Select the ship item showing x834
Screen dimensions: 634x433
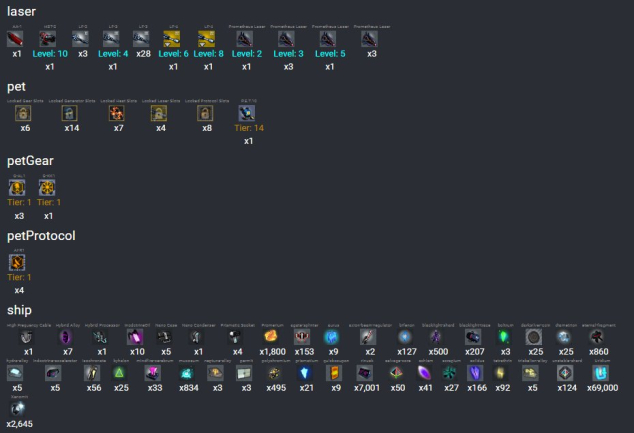coord(189,373)
